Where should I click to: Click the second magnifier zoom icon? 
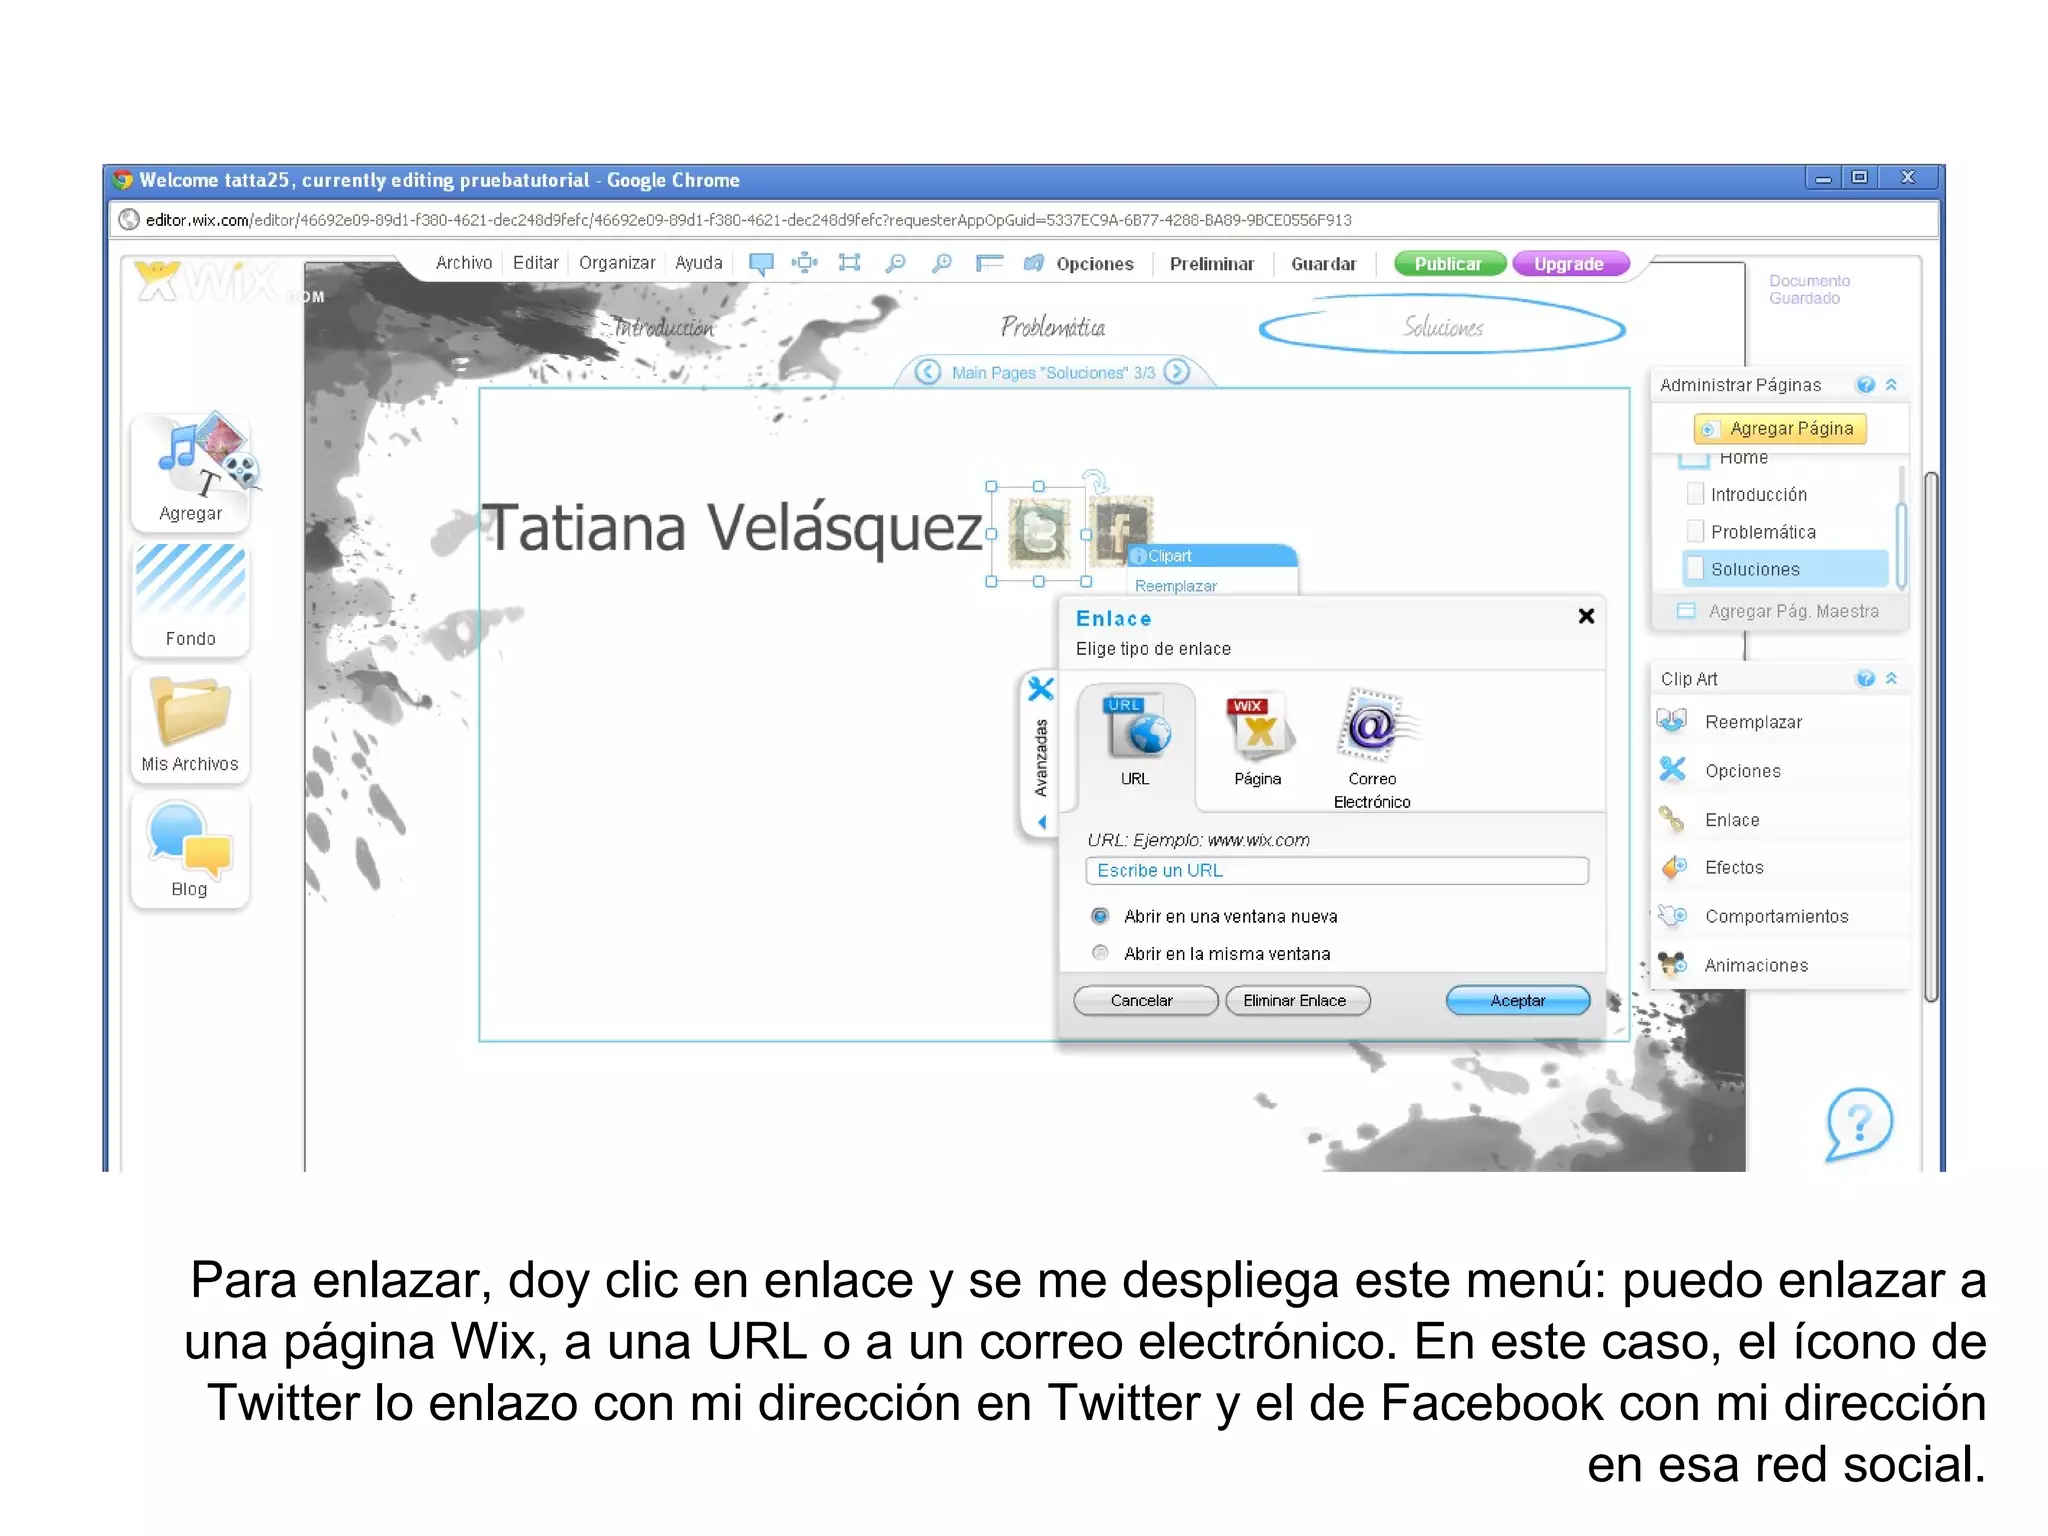(x=941, y=263)
